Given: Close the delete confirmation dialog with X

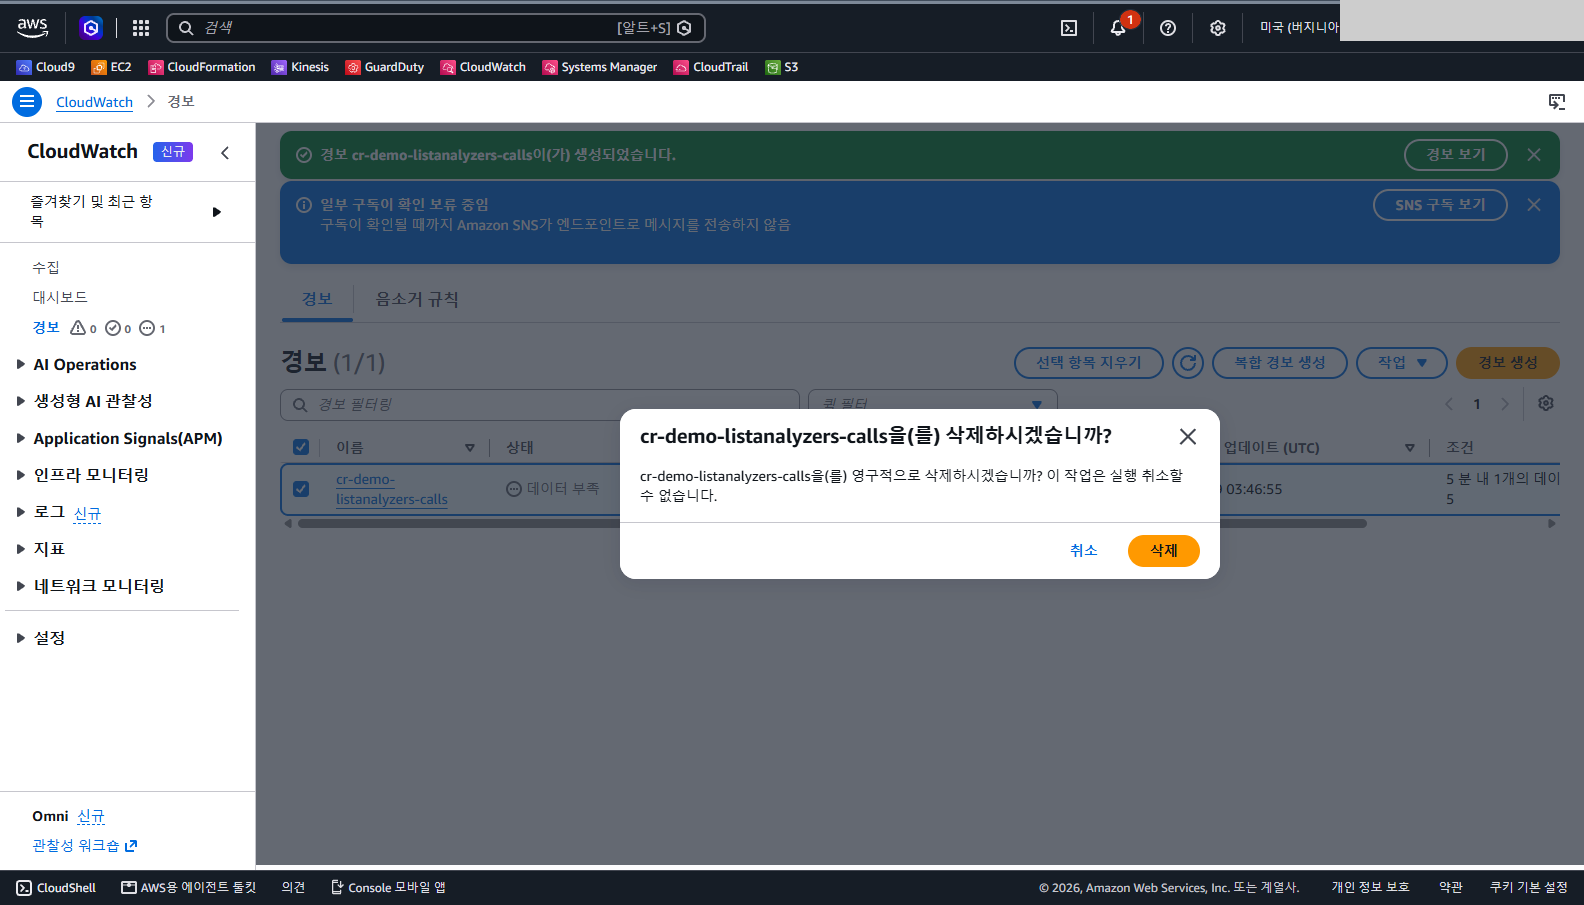Looking at the screenshot, I should point(1188,436).
